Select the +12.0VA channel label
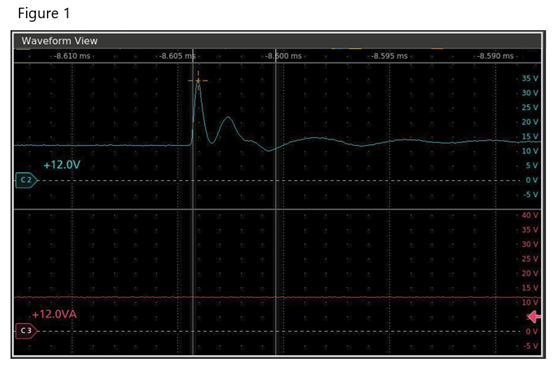The width and height of the screenshot is (553, 368). 54,314
